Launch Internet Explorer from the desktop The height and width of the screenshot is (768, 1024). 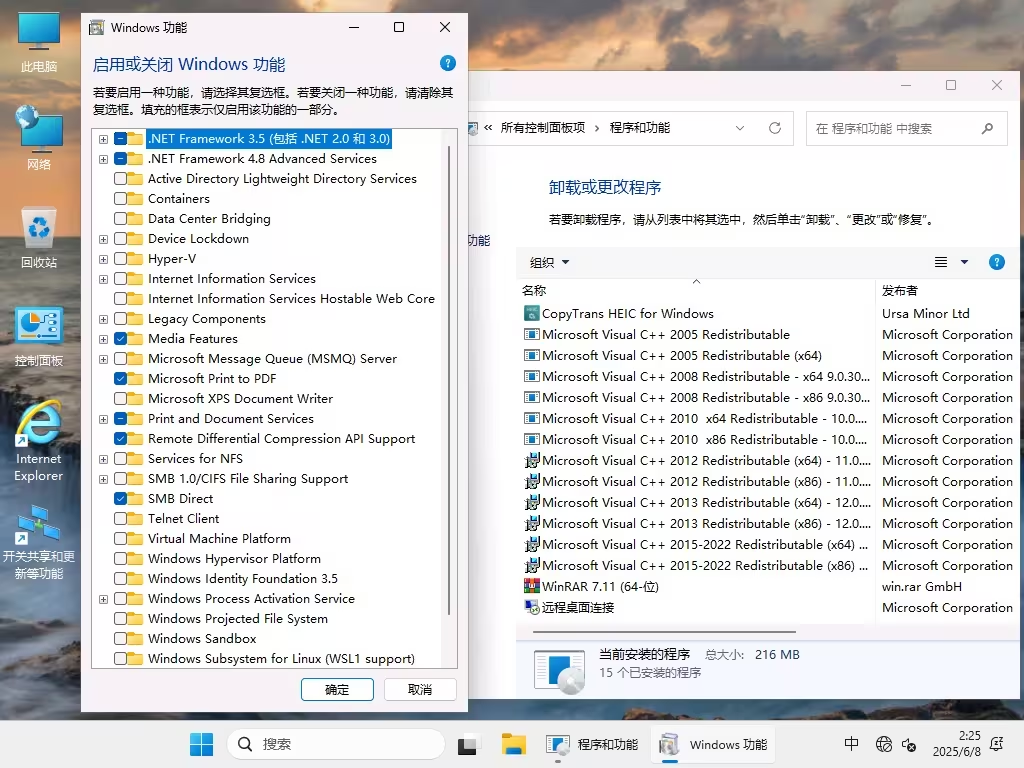(39, 441)
